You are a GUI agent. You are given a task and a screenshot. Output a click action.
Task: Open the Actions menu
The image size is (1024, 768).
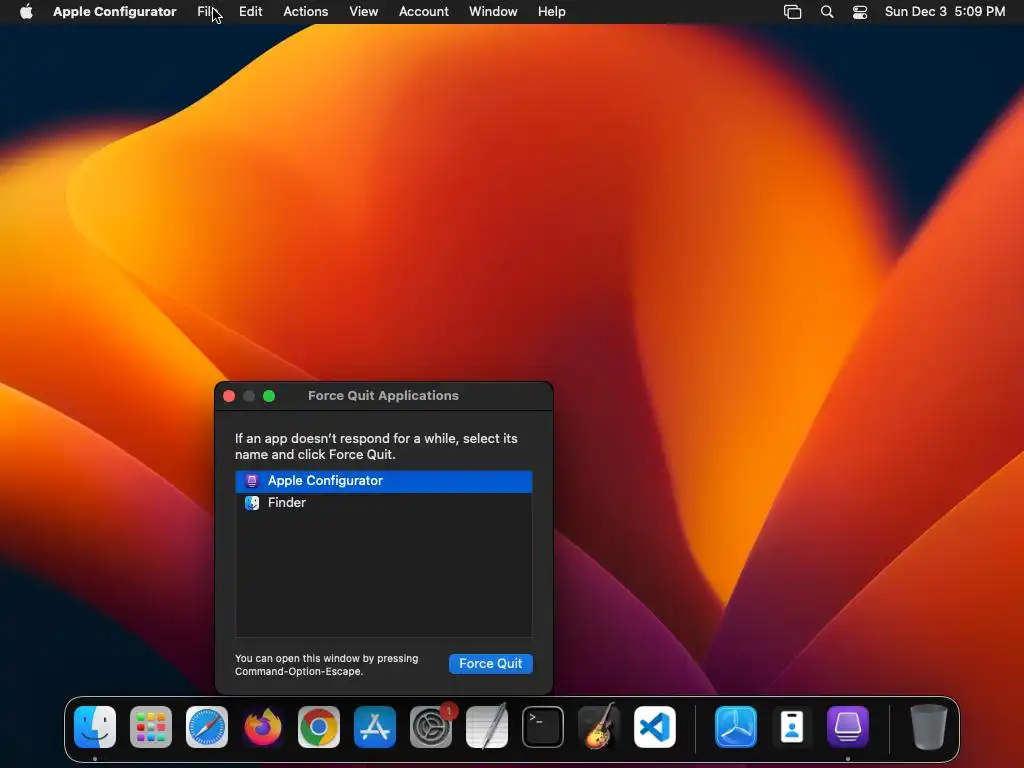pyautogui.click(x=306, y=12)
